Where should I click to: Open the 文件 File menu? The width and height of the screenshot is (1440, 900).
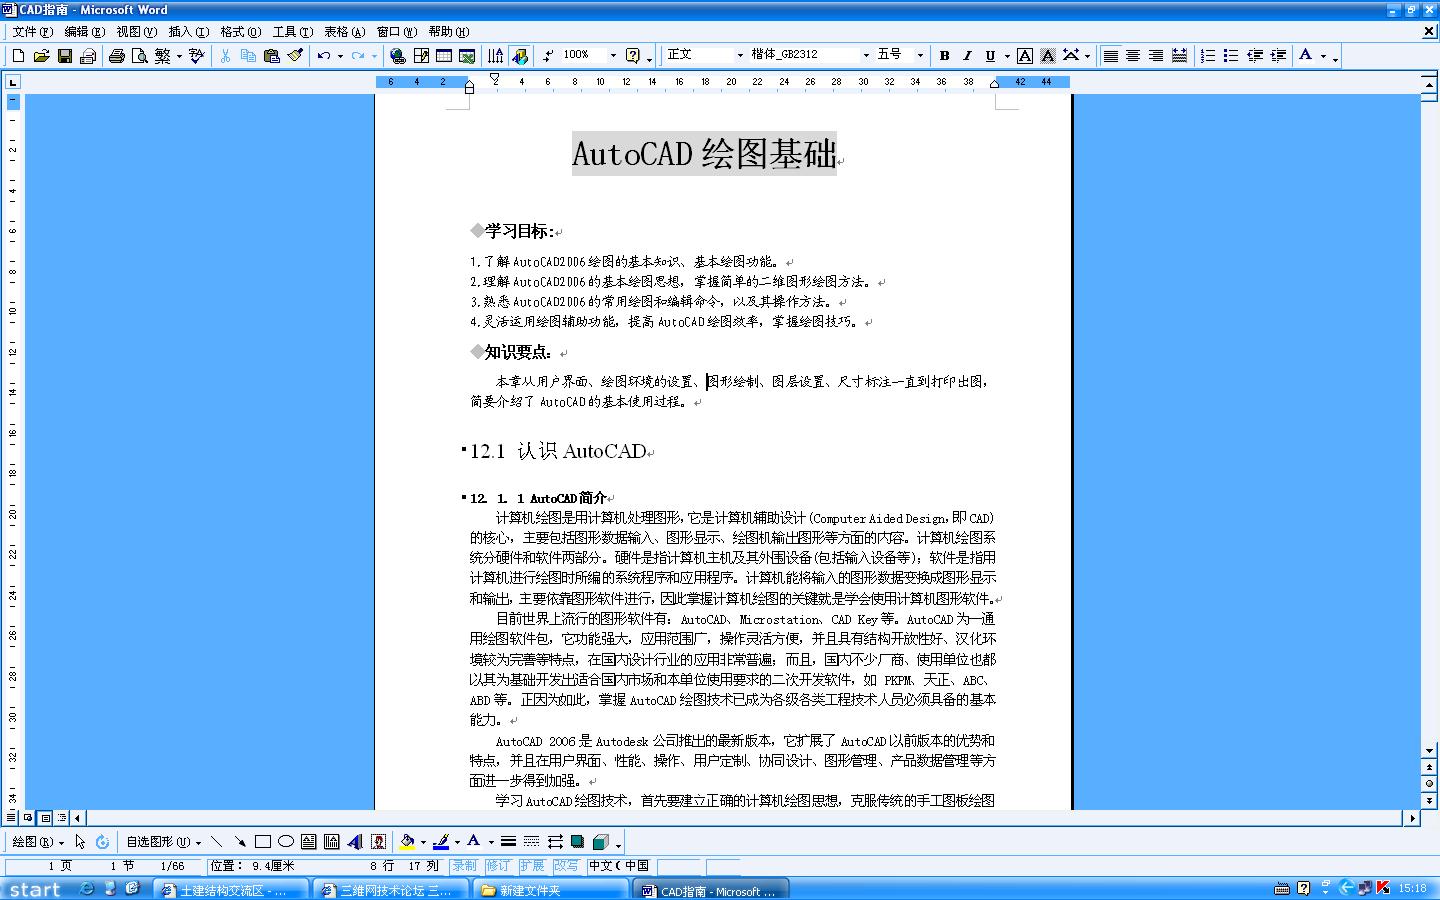click(33, 32)
